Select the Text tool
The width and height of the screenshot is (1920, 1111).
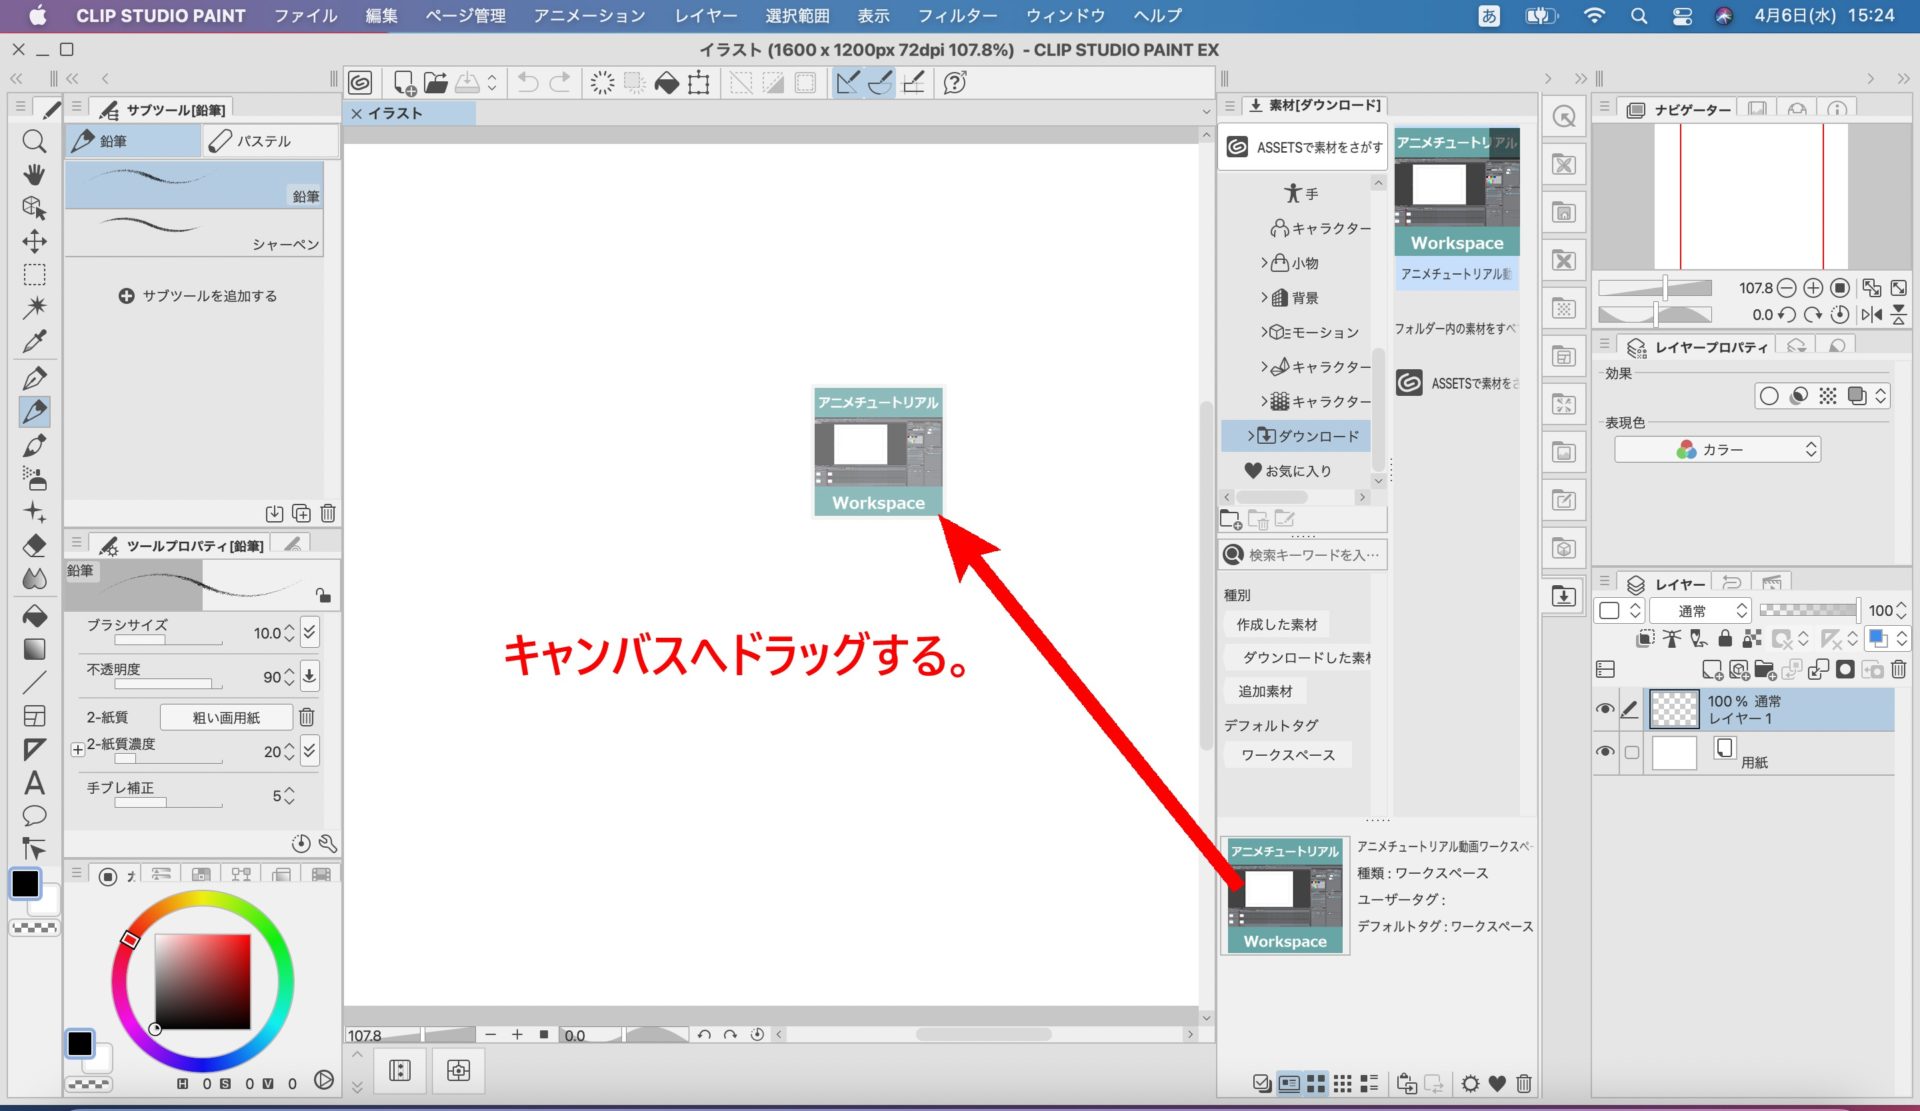(x=34, y=783)
